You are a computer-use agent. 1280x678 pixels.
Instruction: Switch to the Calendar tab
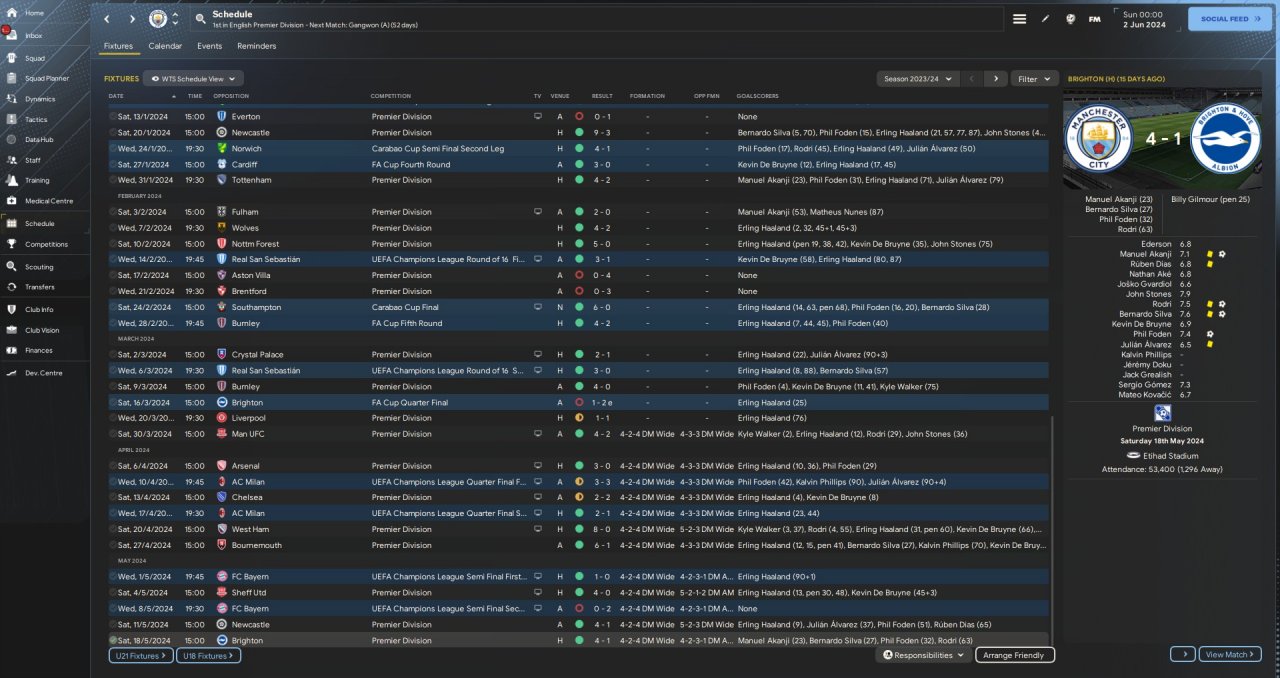(x=165, y=46)
